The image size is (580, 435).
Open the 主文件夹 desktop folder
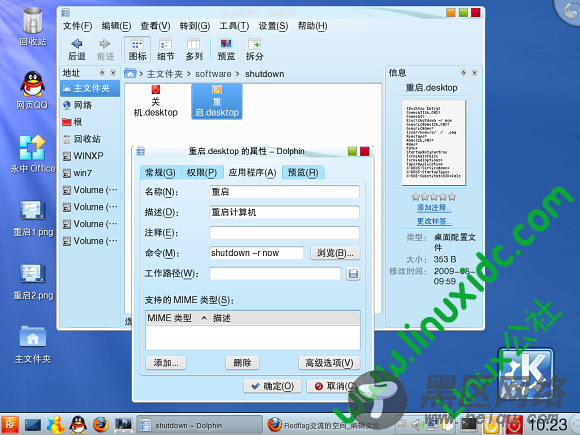point(33,345)
